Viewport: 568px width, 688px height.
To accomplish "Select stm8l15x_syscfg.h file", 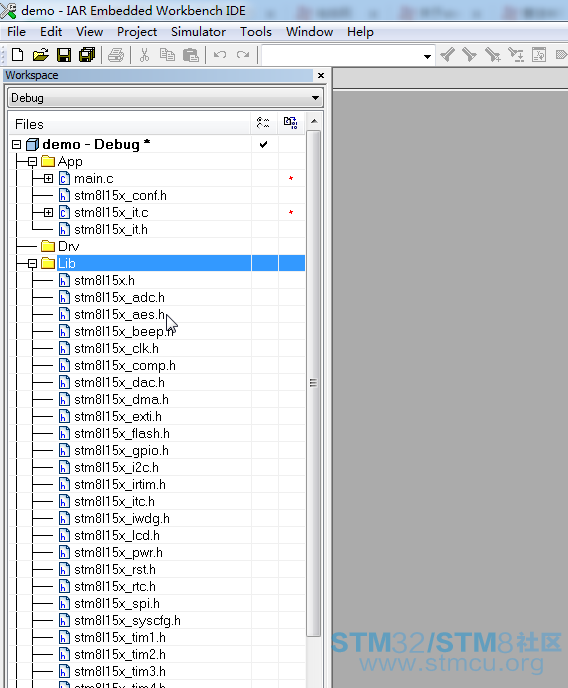I will coord(127,620).
